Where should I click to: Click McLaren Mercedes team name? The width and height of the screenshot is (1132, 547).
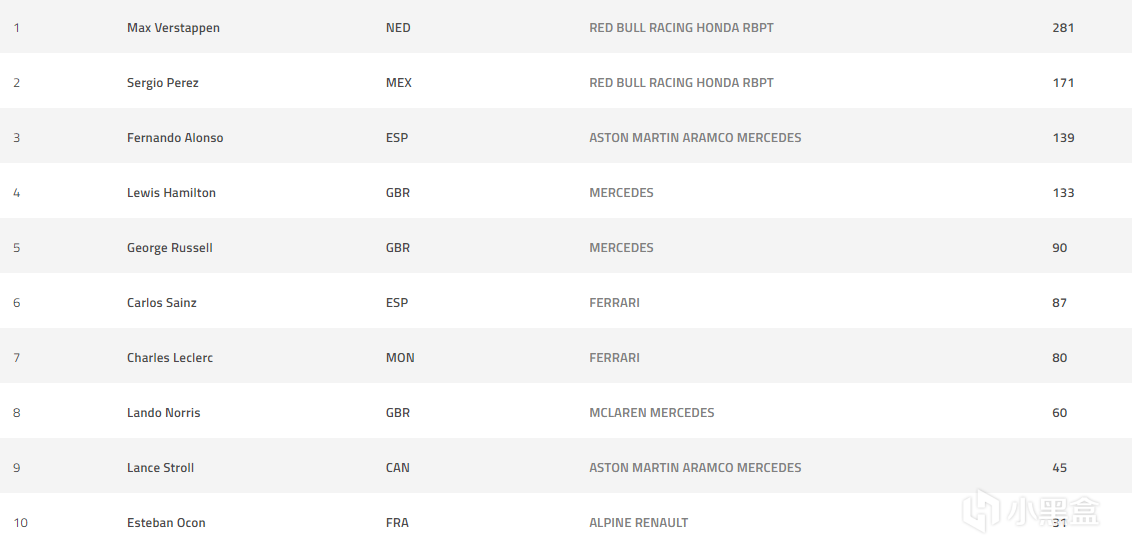651,413
